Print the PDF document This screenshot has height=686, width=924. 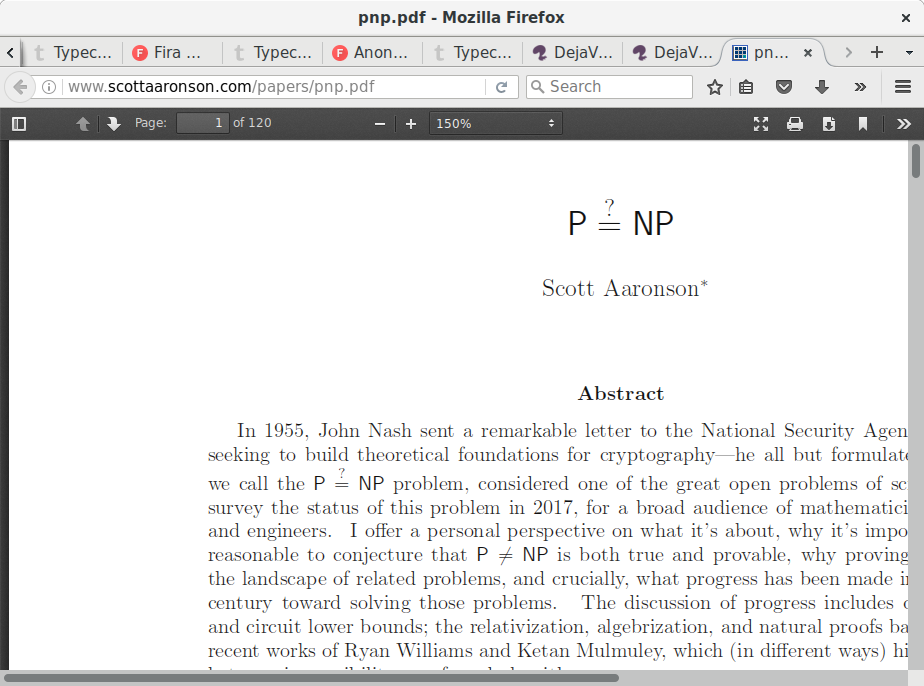(x=795, y=124)
